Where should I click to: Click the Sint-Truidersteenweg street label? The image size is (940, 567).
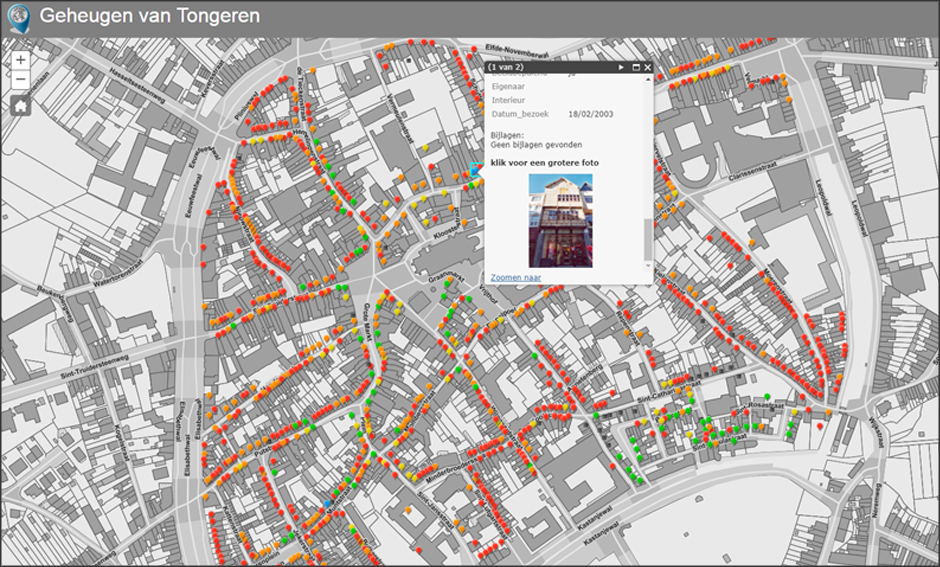point(95,366)
